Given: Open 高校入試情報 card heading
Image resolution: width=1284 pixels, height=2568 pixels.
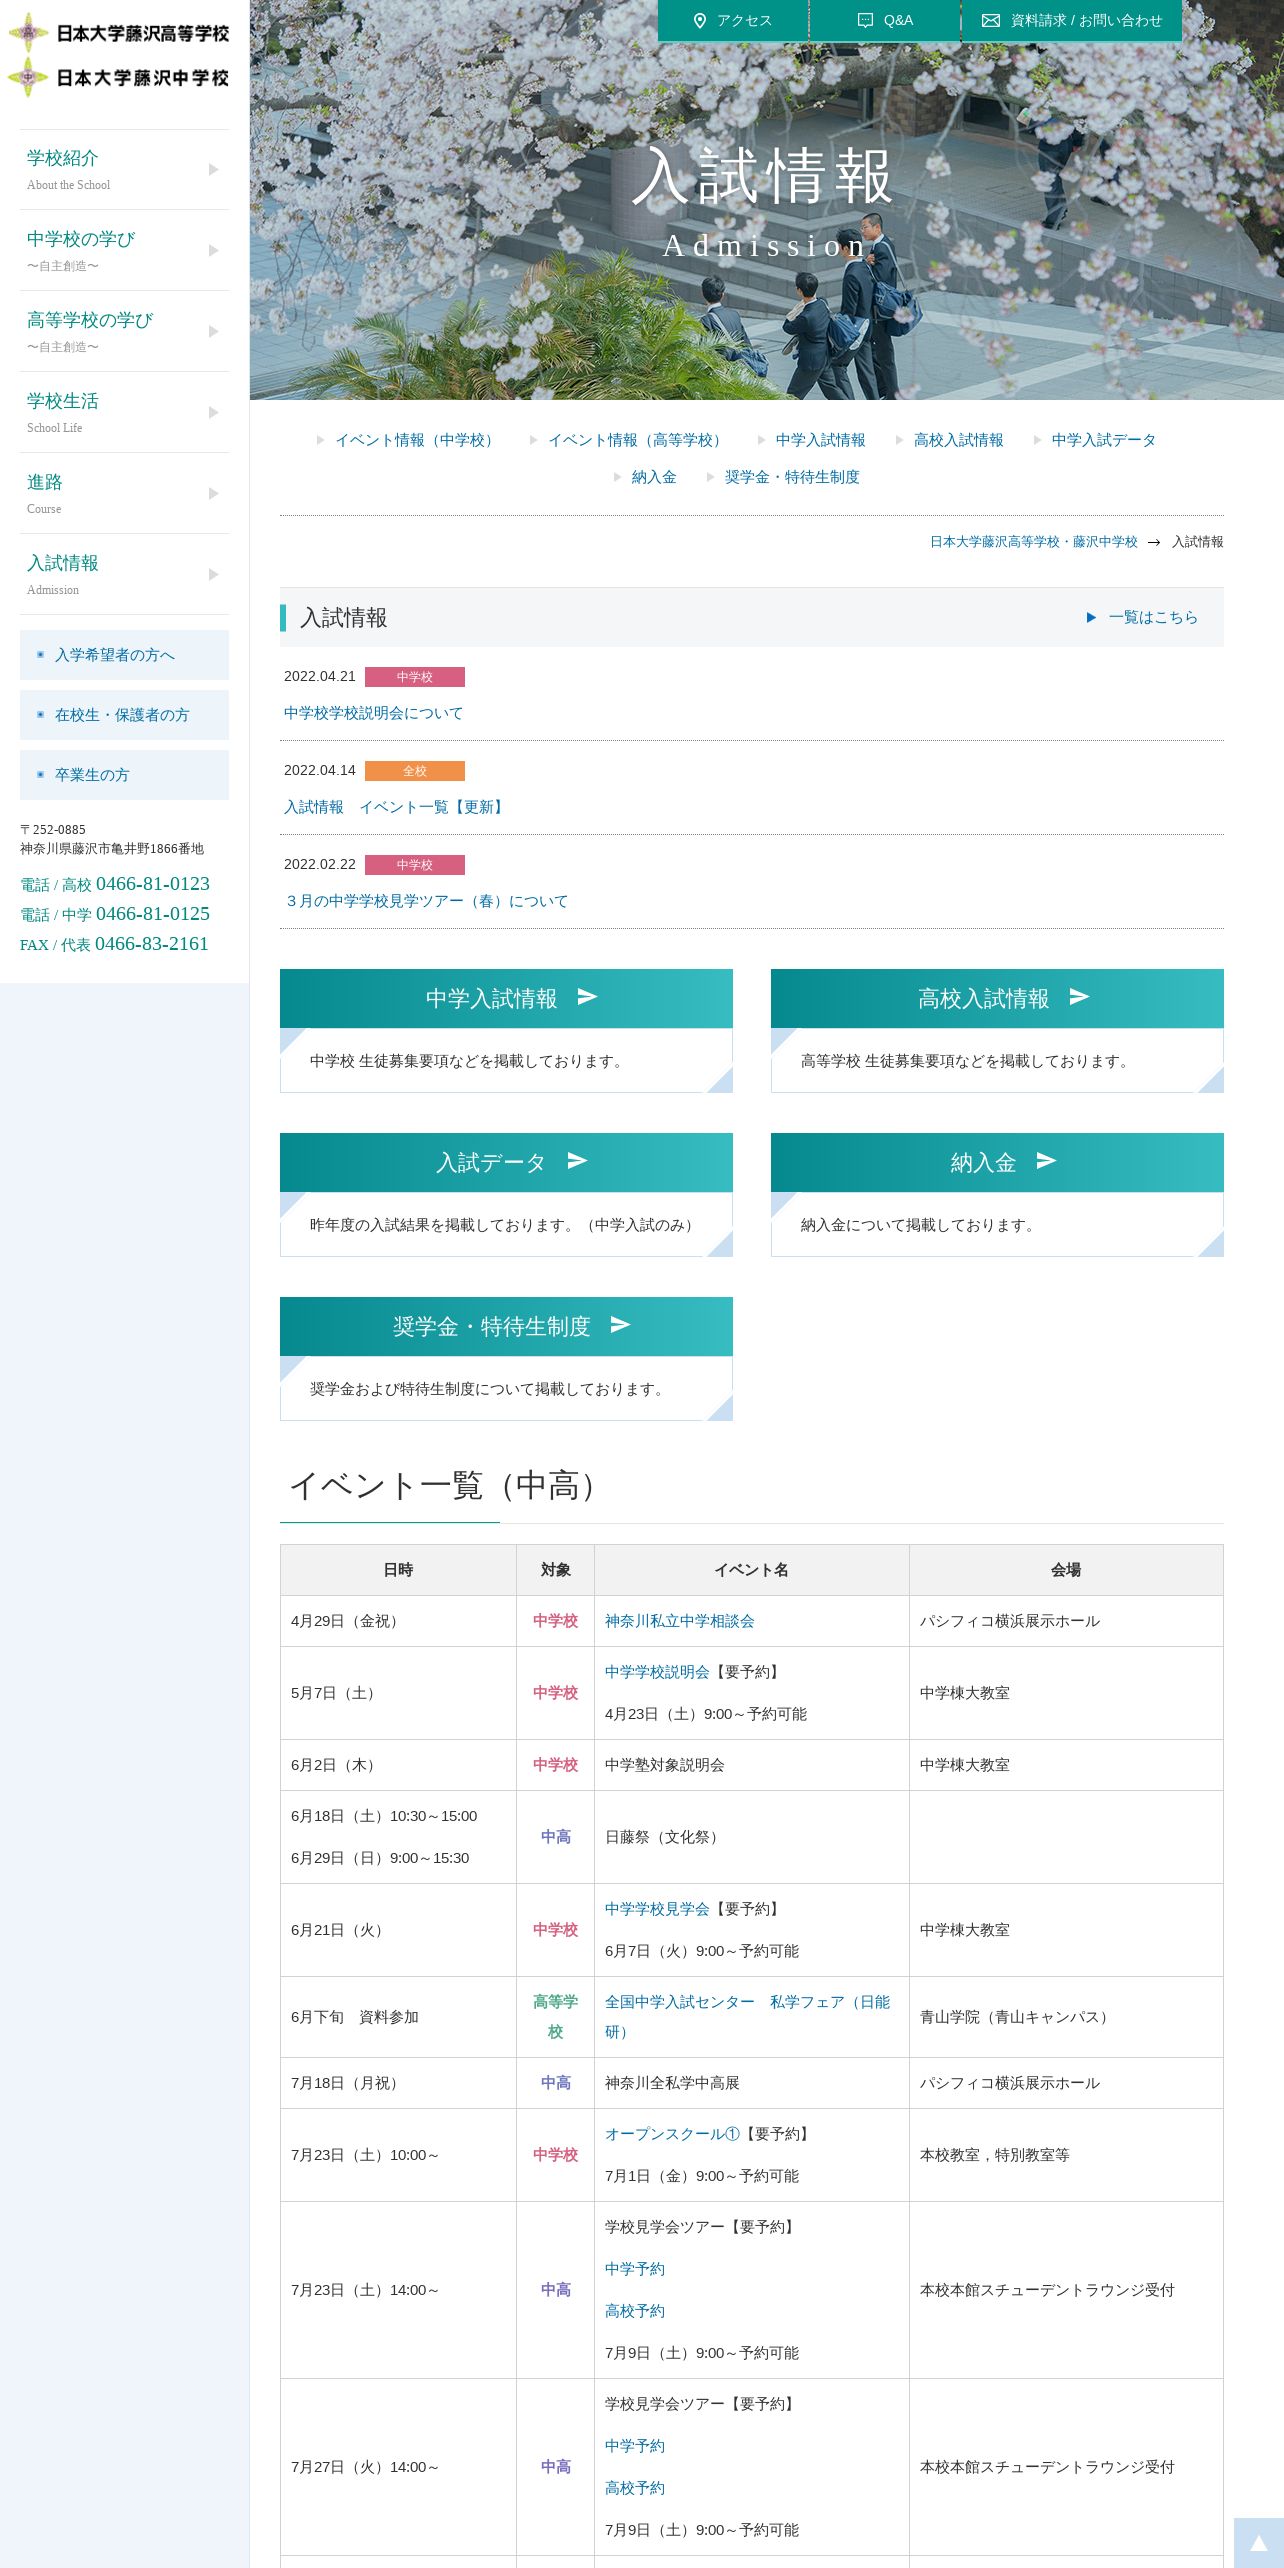Looking at the screenshot, I should (x=997, y=998).
